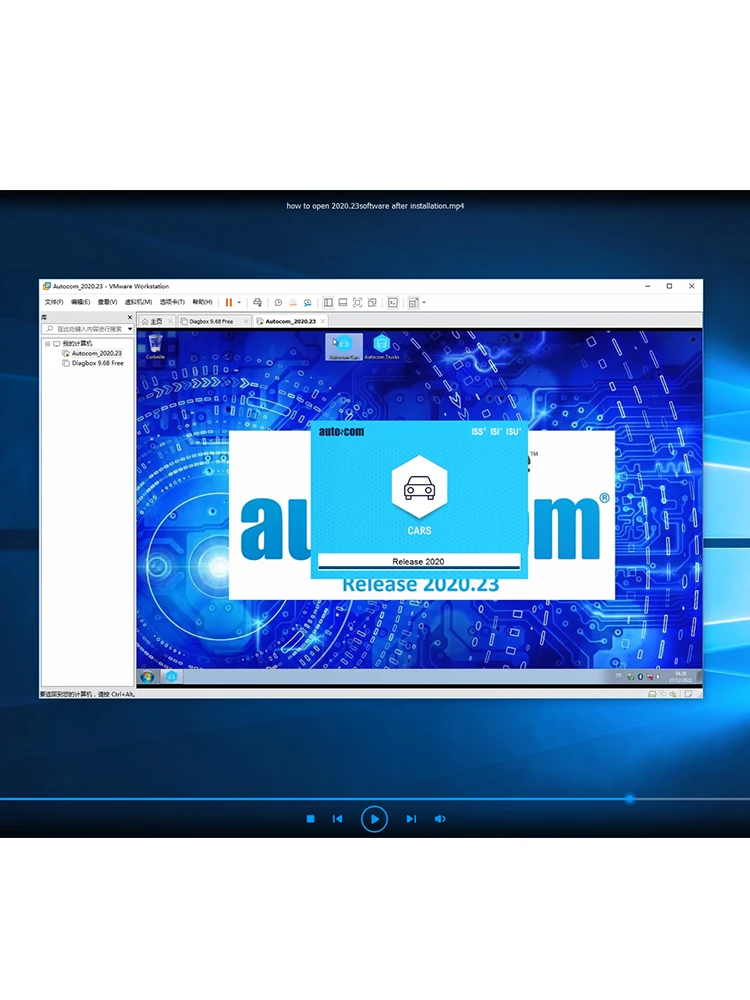The width and height of the screenshot is (750, 1000).
Task: Collapse the 我的计算机 tree node
Action: 47,344
